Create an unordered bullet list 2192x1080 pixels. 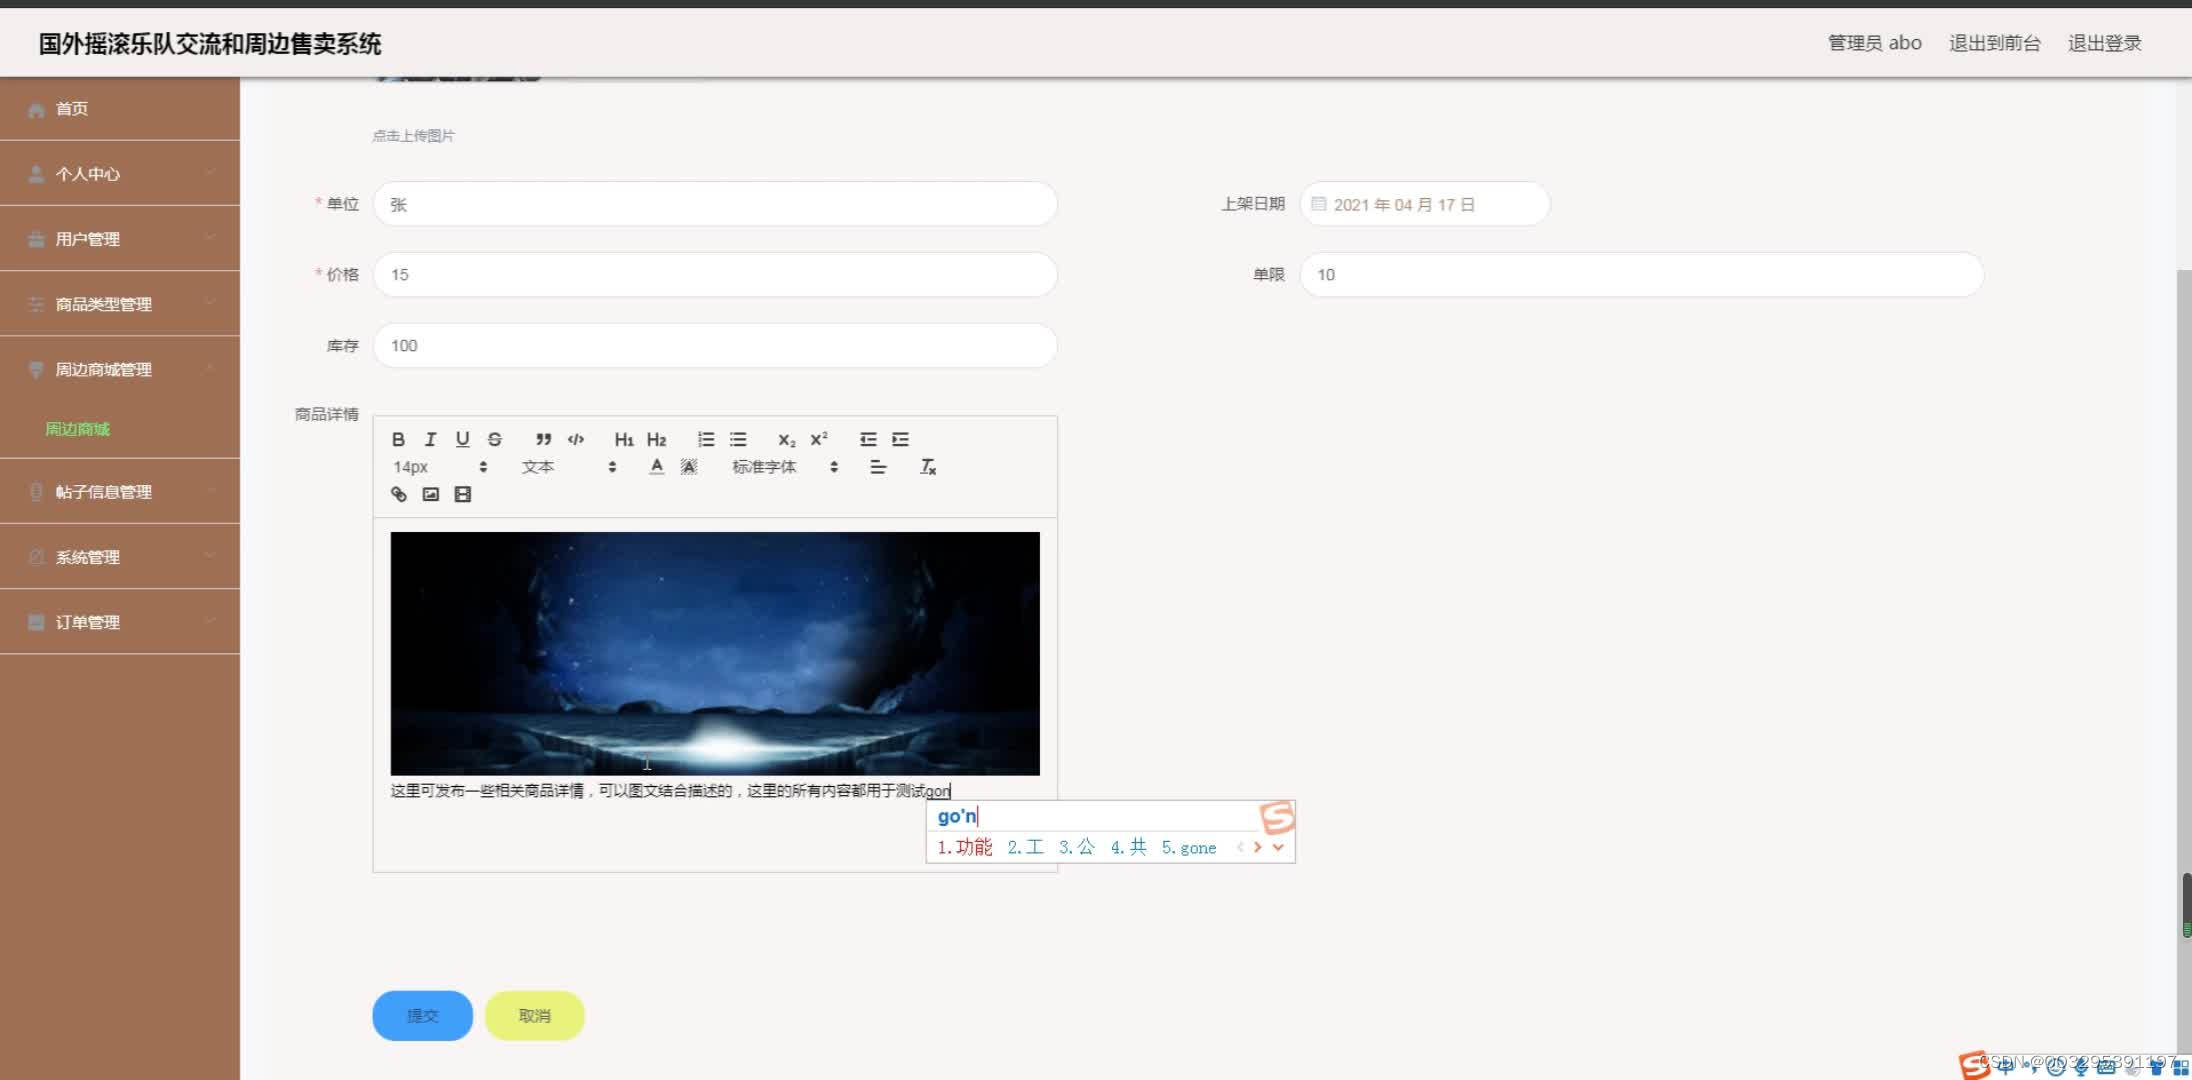tap(738, 439)
